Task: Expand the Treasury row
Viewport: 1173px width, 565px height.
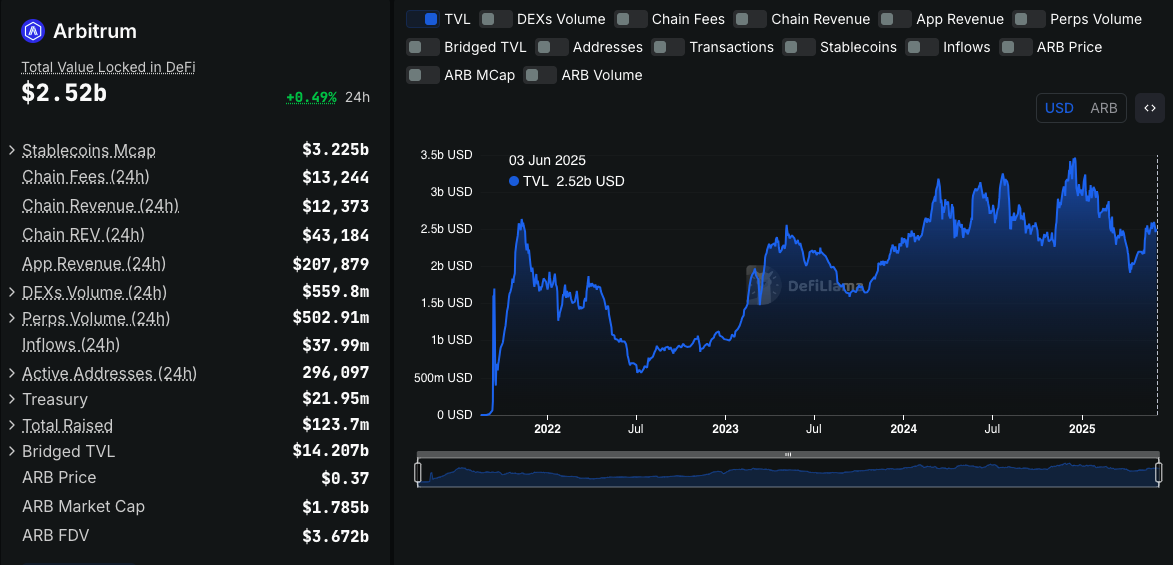Action: click(12, 400)
